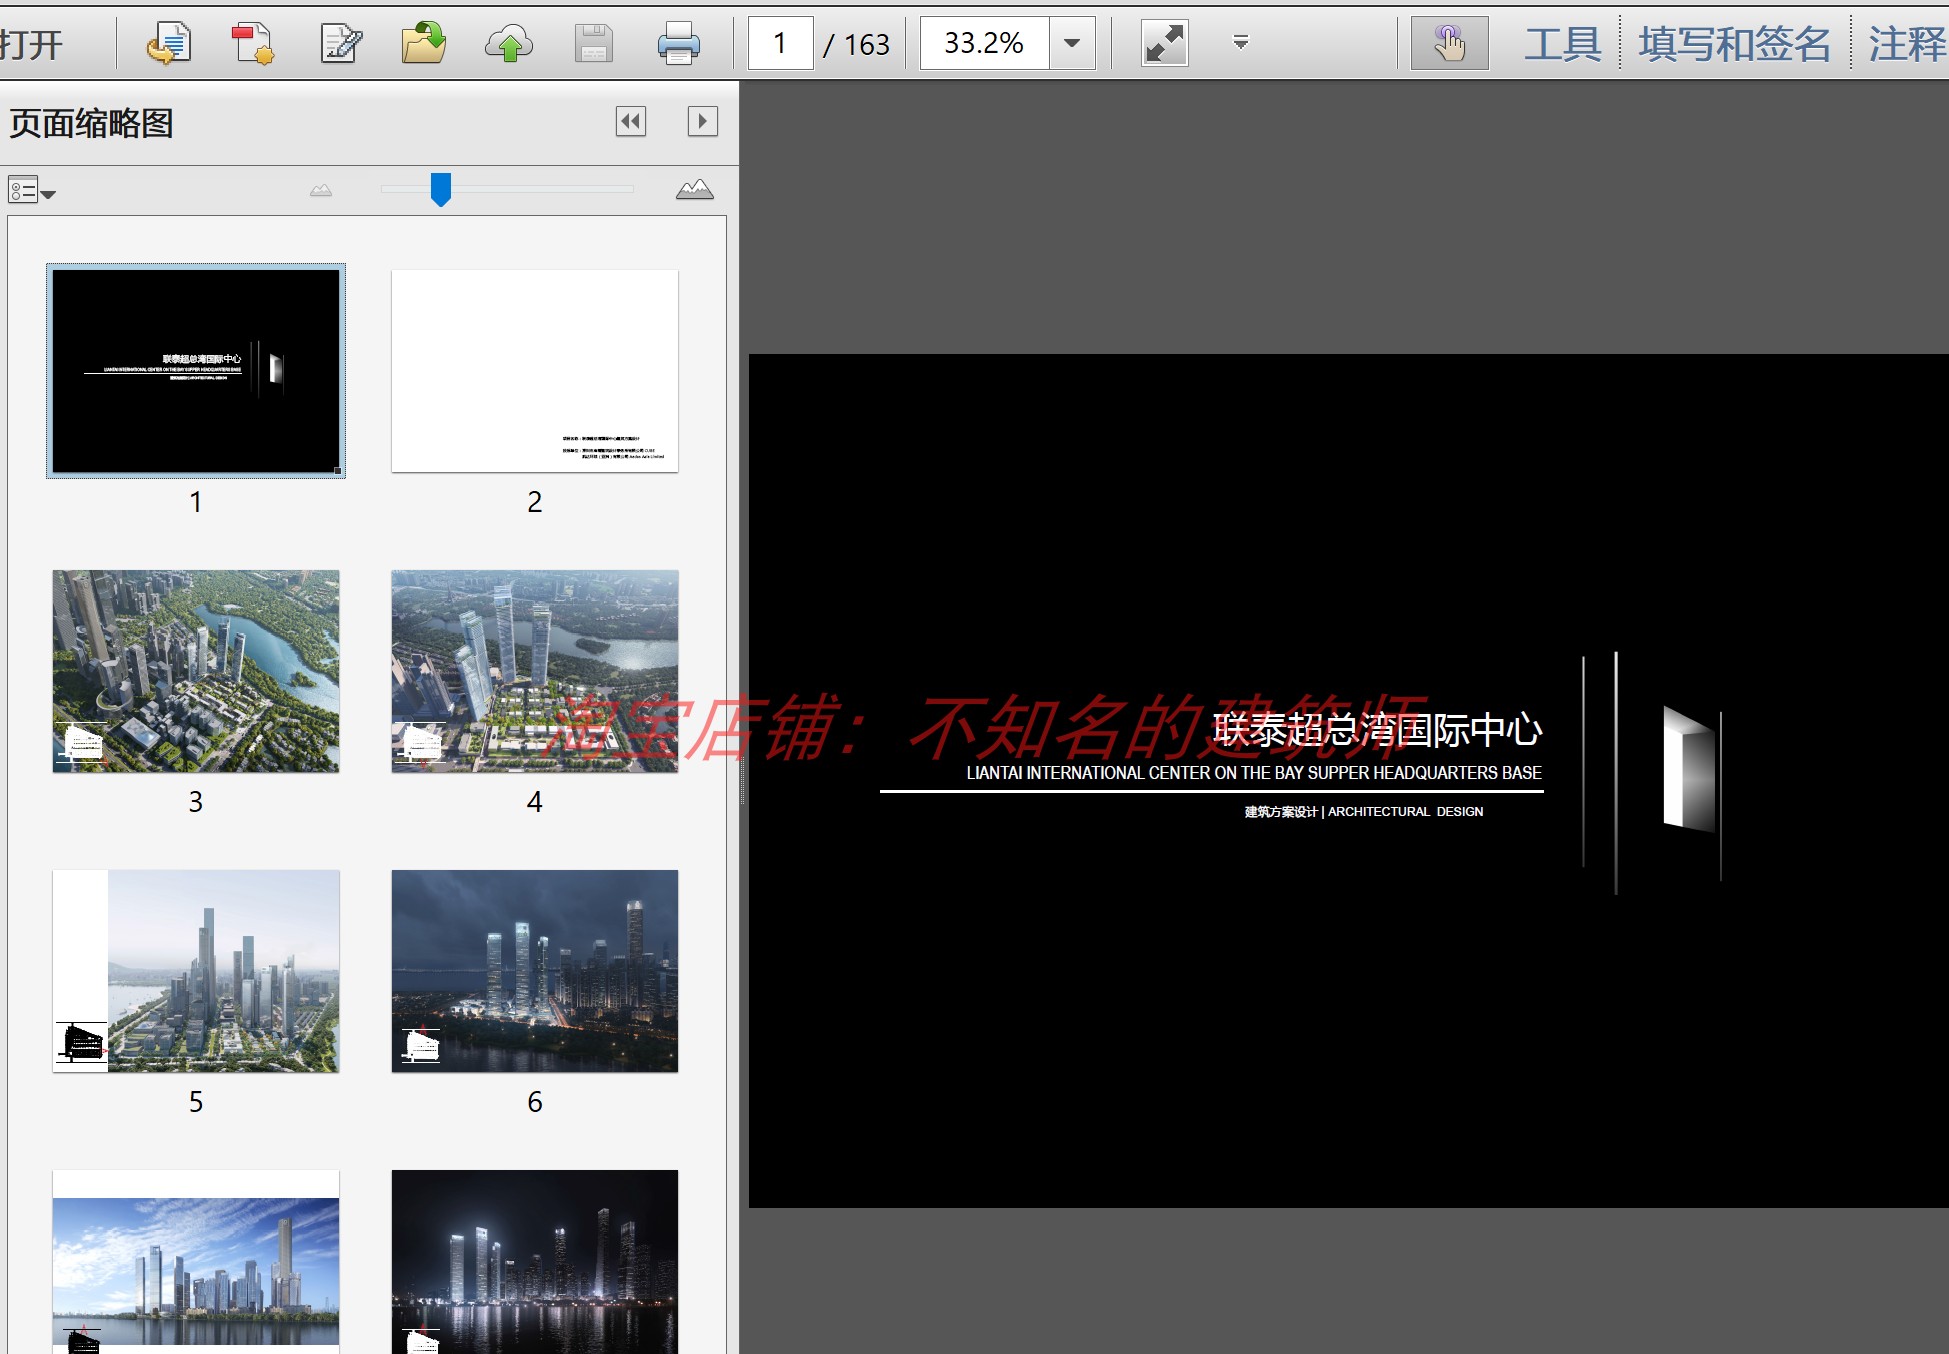This screenshot has height=1354, width=1949.
Task: Click the thumbnail label number 5
Action: (196, 1102)
